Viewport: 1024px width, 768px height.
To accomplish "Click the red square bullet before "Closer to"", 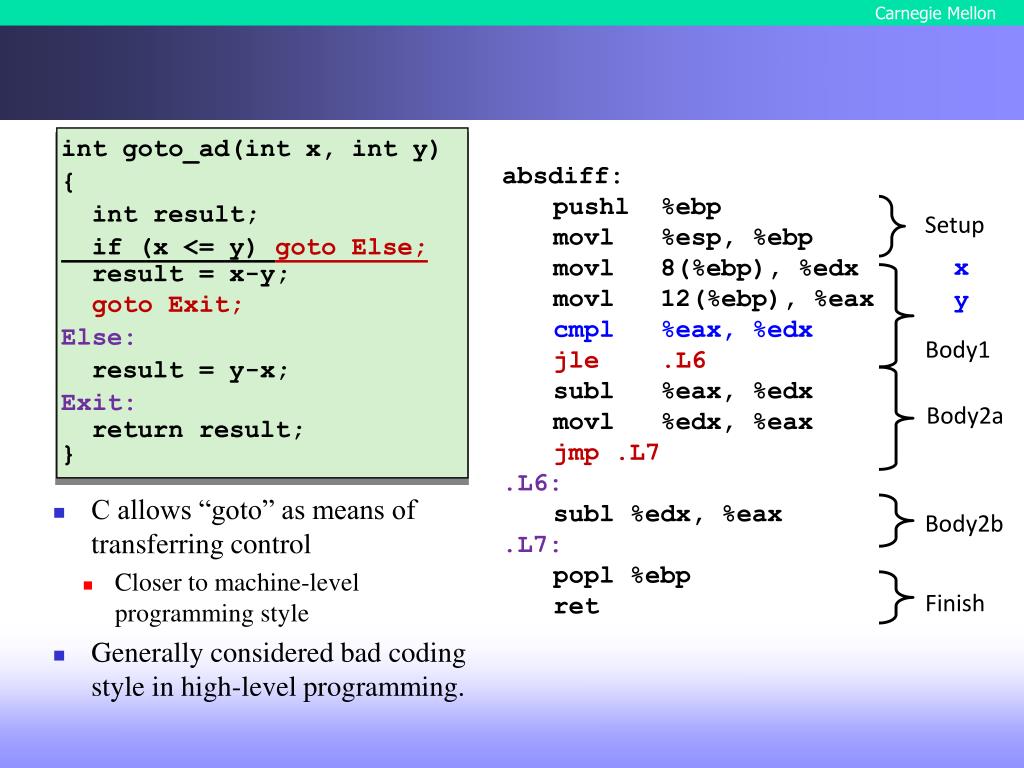I will click(x=88, y=584).
